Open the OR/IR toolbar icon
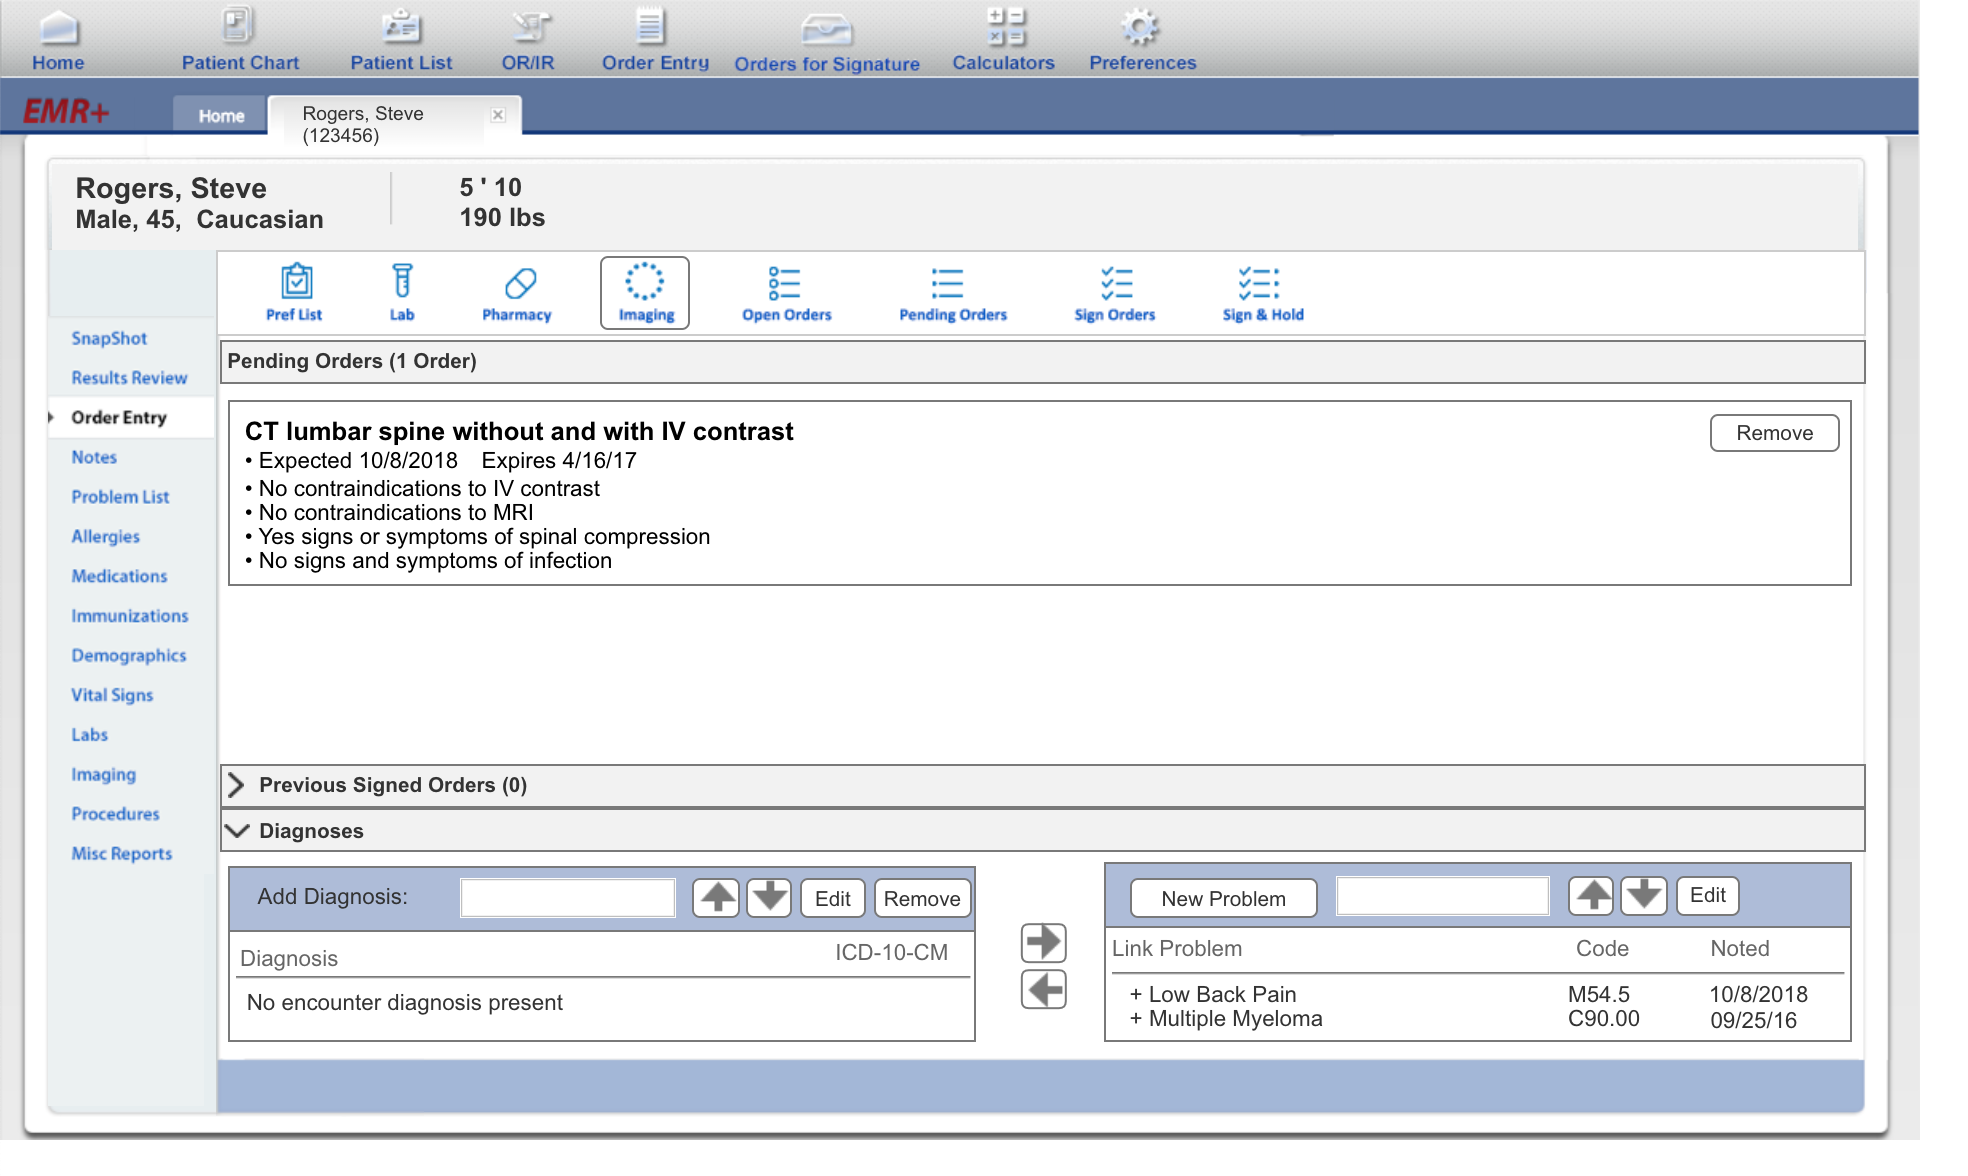The height and width of the screenshot is (1176, 1968). pyautogui.click(x=528, y=40)
